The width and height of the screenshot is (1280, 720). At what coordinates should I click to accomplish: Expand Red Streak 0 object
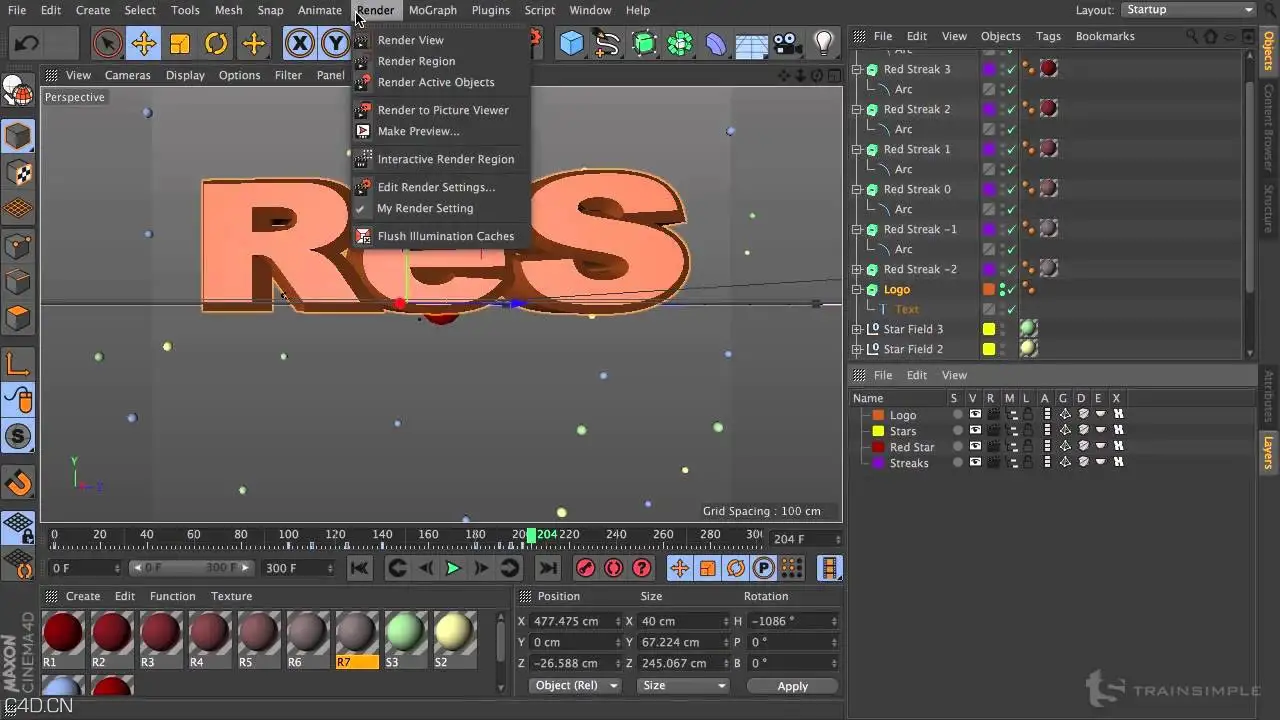point(857,189)
